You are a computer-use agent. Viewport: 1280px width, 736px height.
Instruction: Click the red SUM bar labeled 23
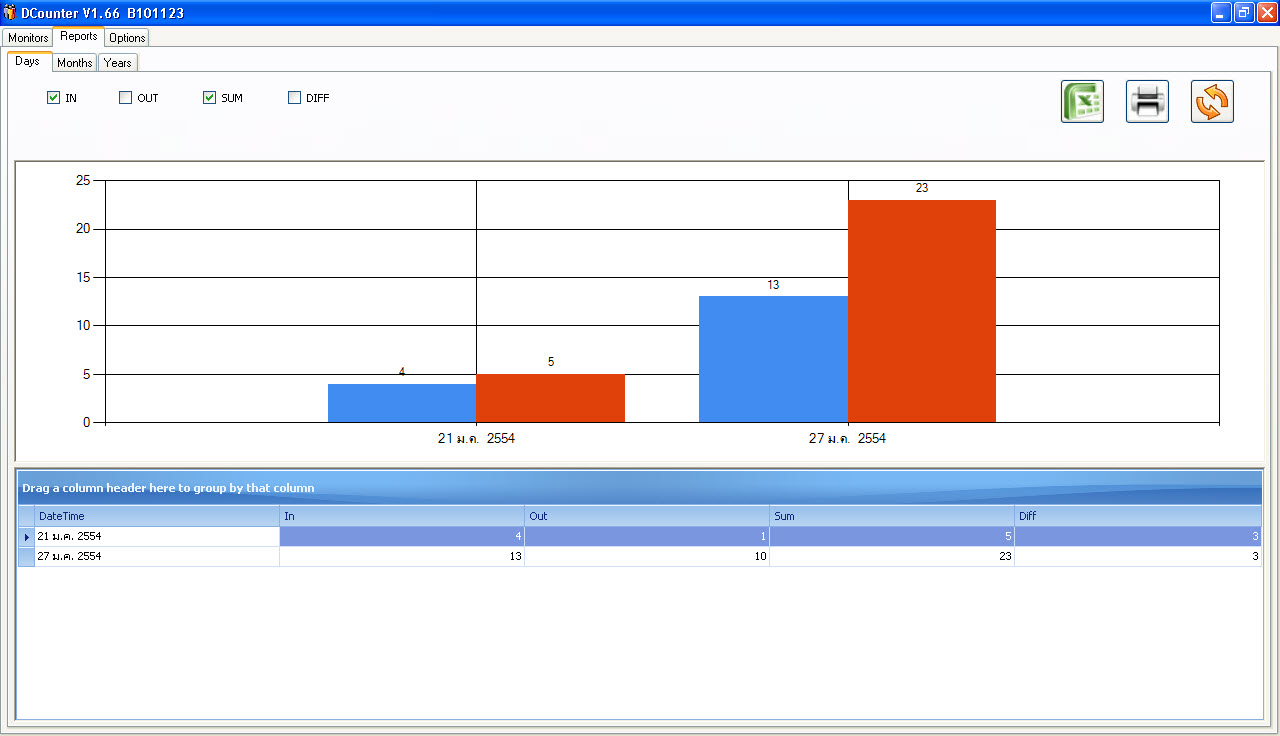[921, 311]
